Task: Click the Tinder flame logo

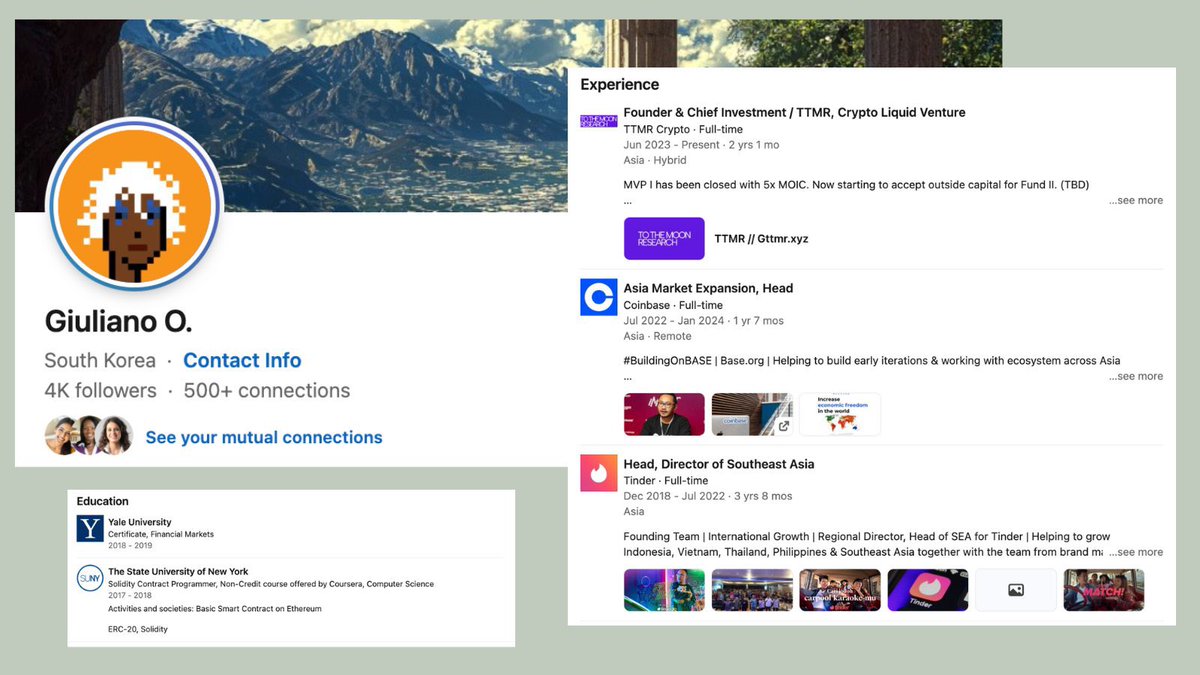Action: (598, 473)
